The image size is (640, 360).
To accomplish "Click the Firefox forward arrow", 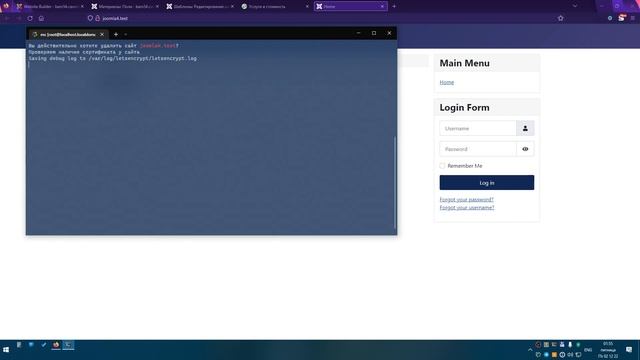I will (18, 18).
